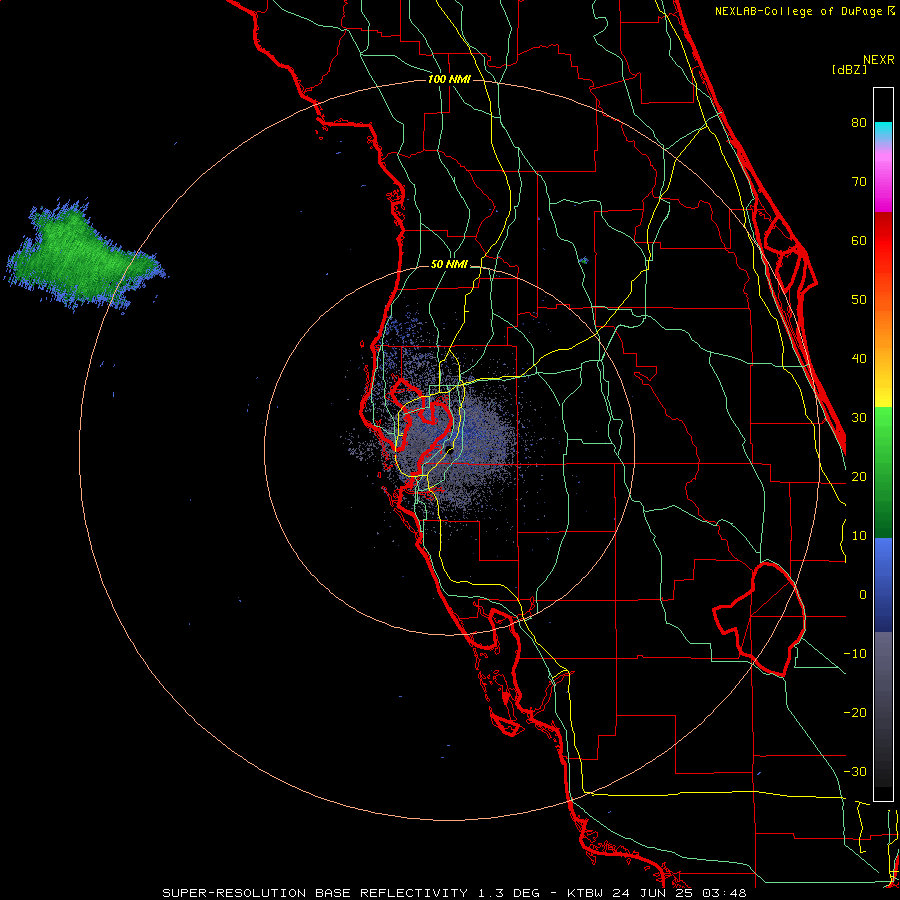Click the 10 value on the dBZ scale
This screenshot has width=900, height=900.
(x=859, y=536)
